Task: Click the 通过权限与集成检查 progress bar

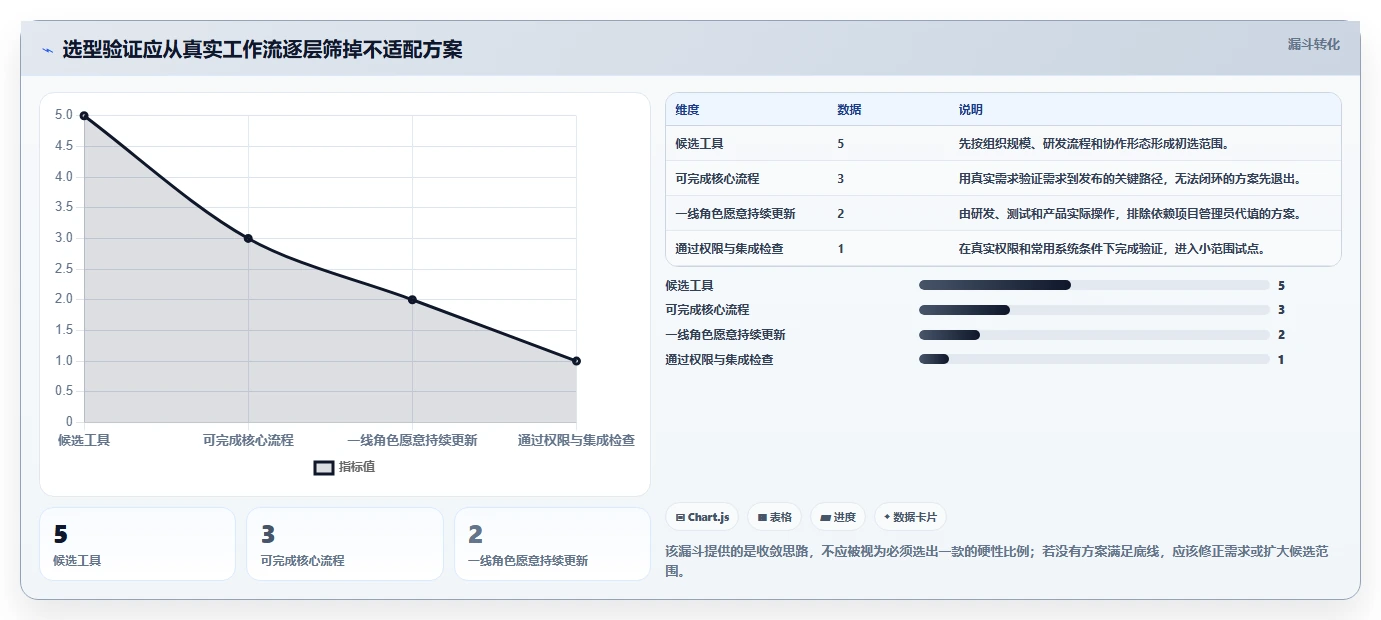Action: (x=1094, y=359)
